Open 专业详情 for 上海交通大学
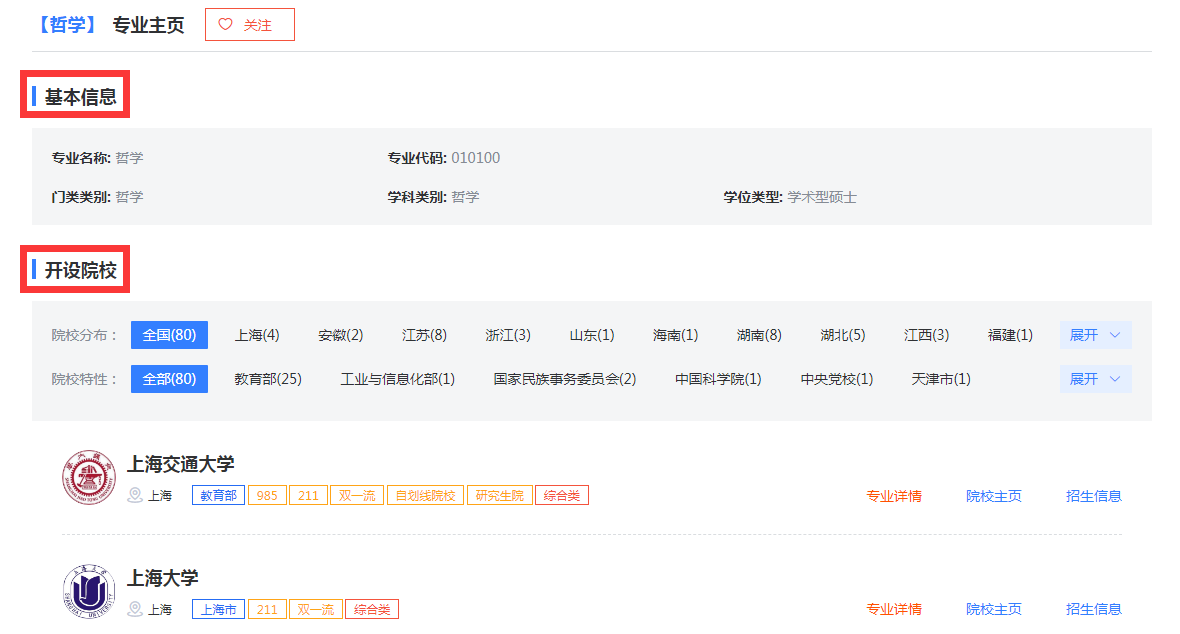 click(x=894, y=496)
